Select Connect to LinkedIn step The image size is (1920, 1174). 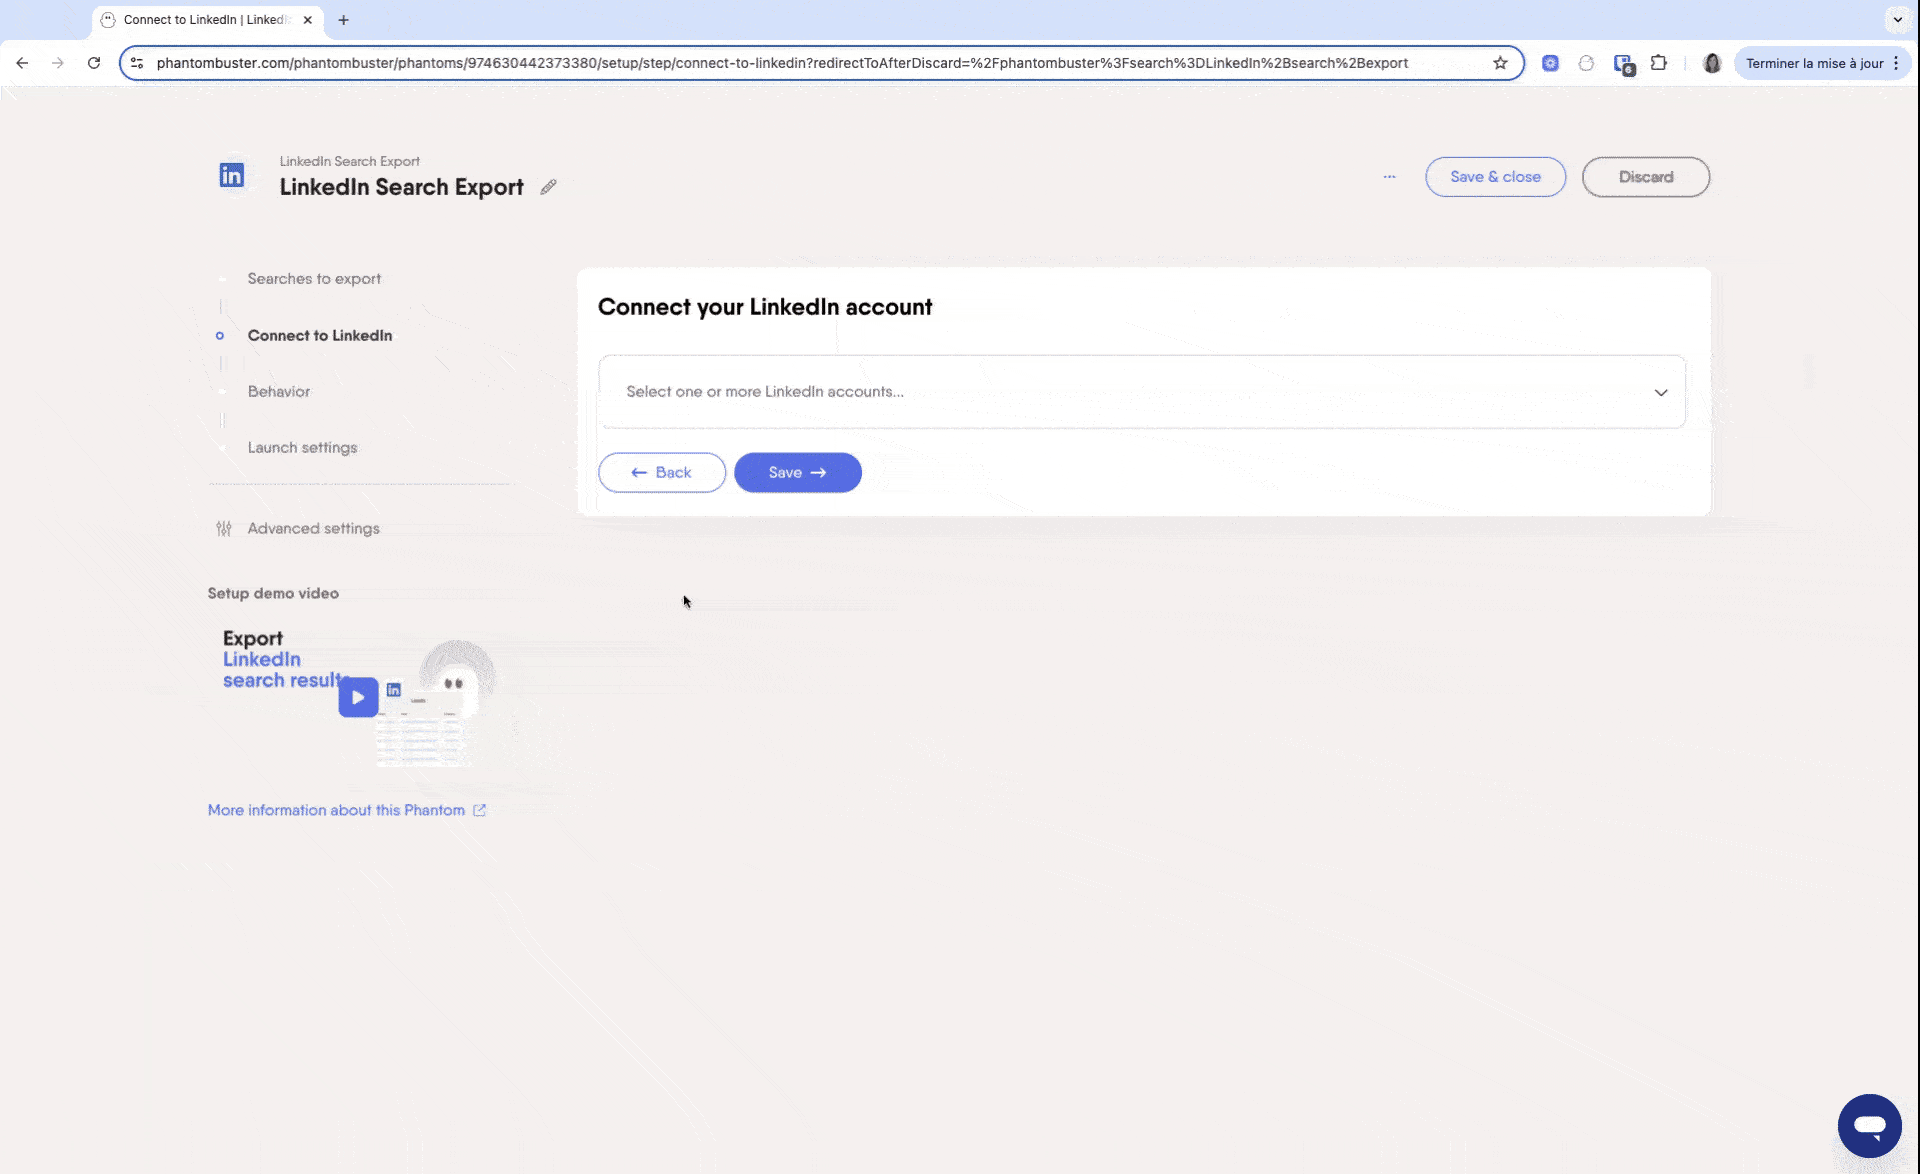(320, 335)
